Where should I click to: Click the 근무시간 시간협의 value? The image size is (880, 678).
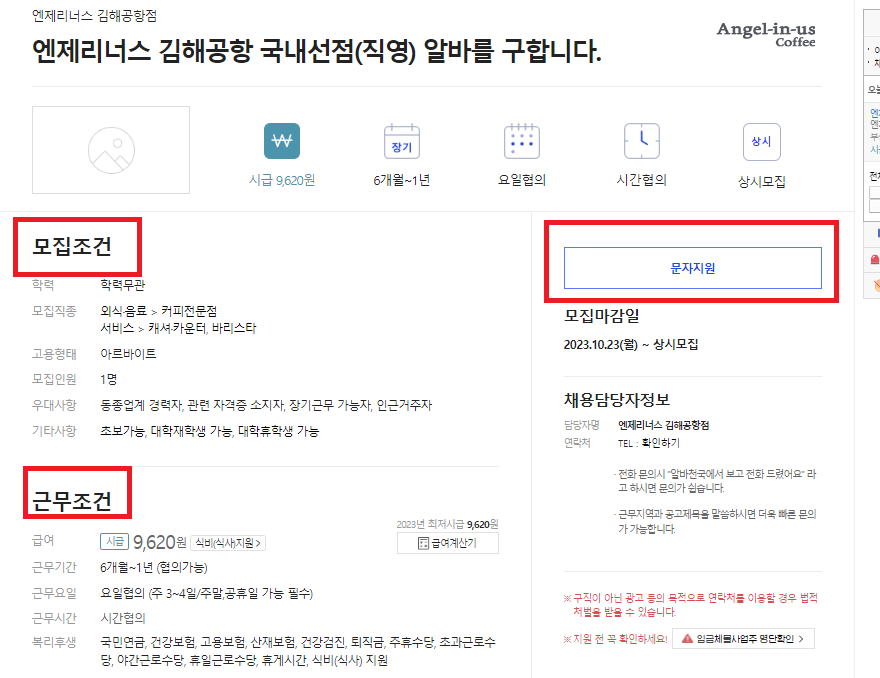(x=123, y=618)
